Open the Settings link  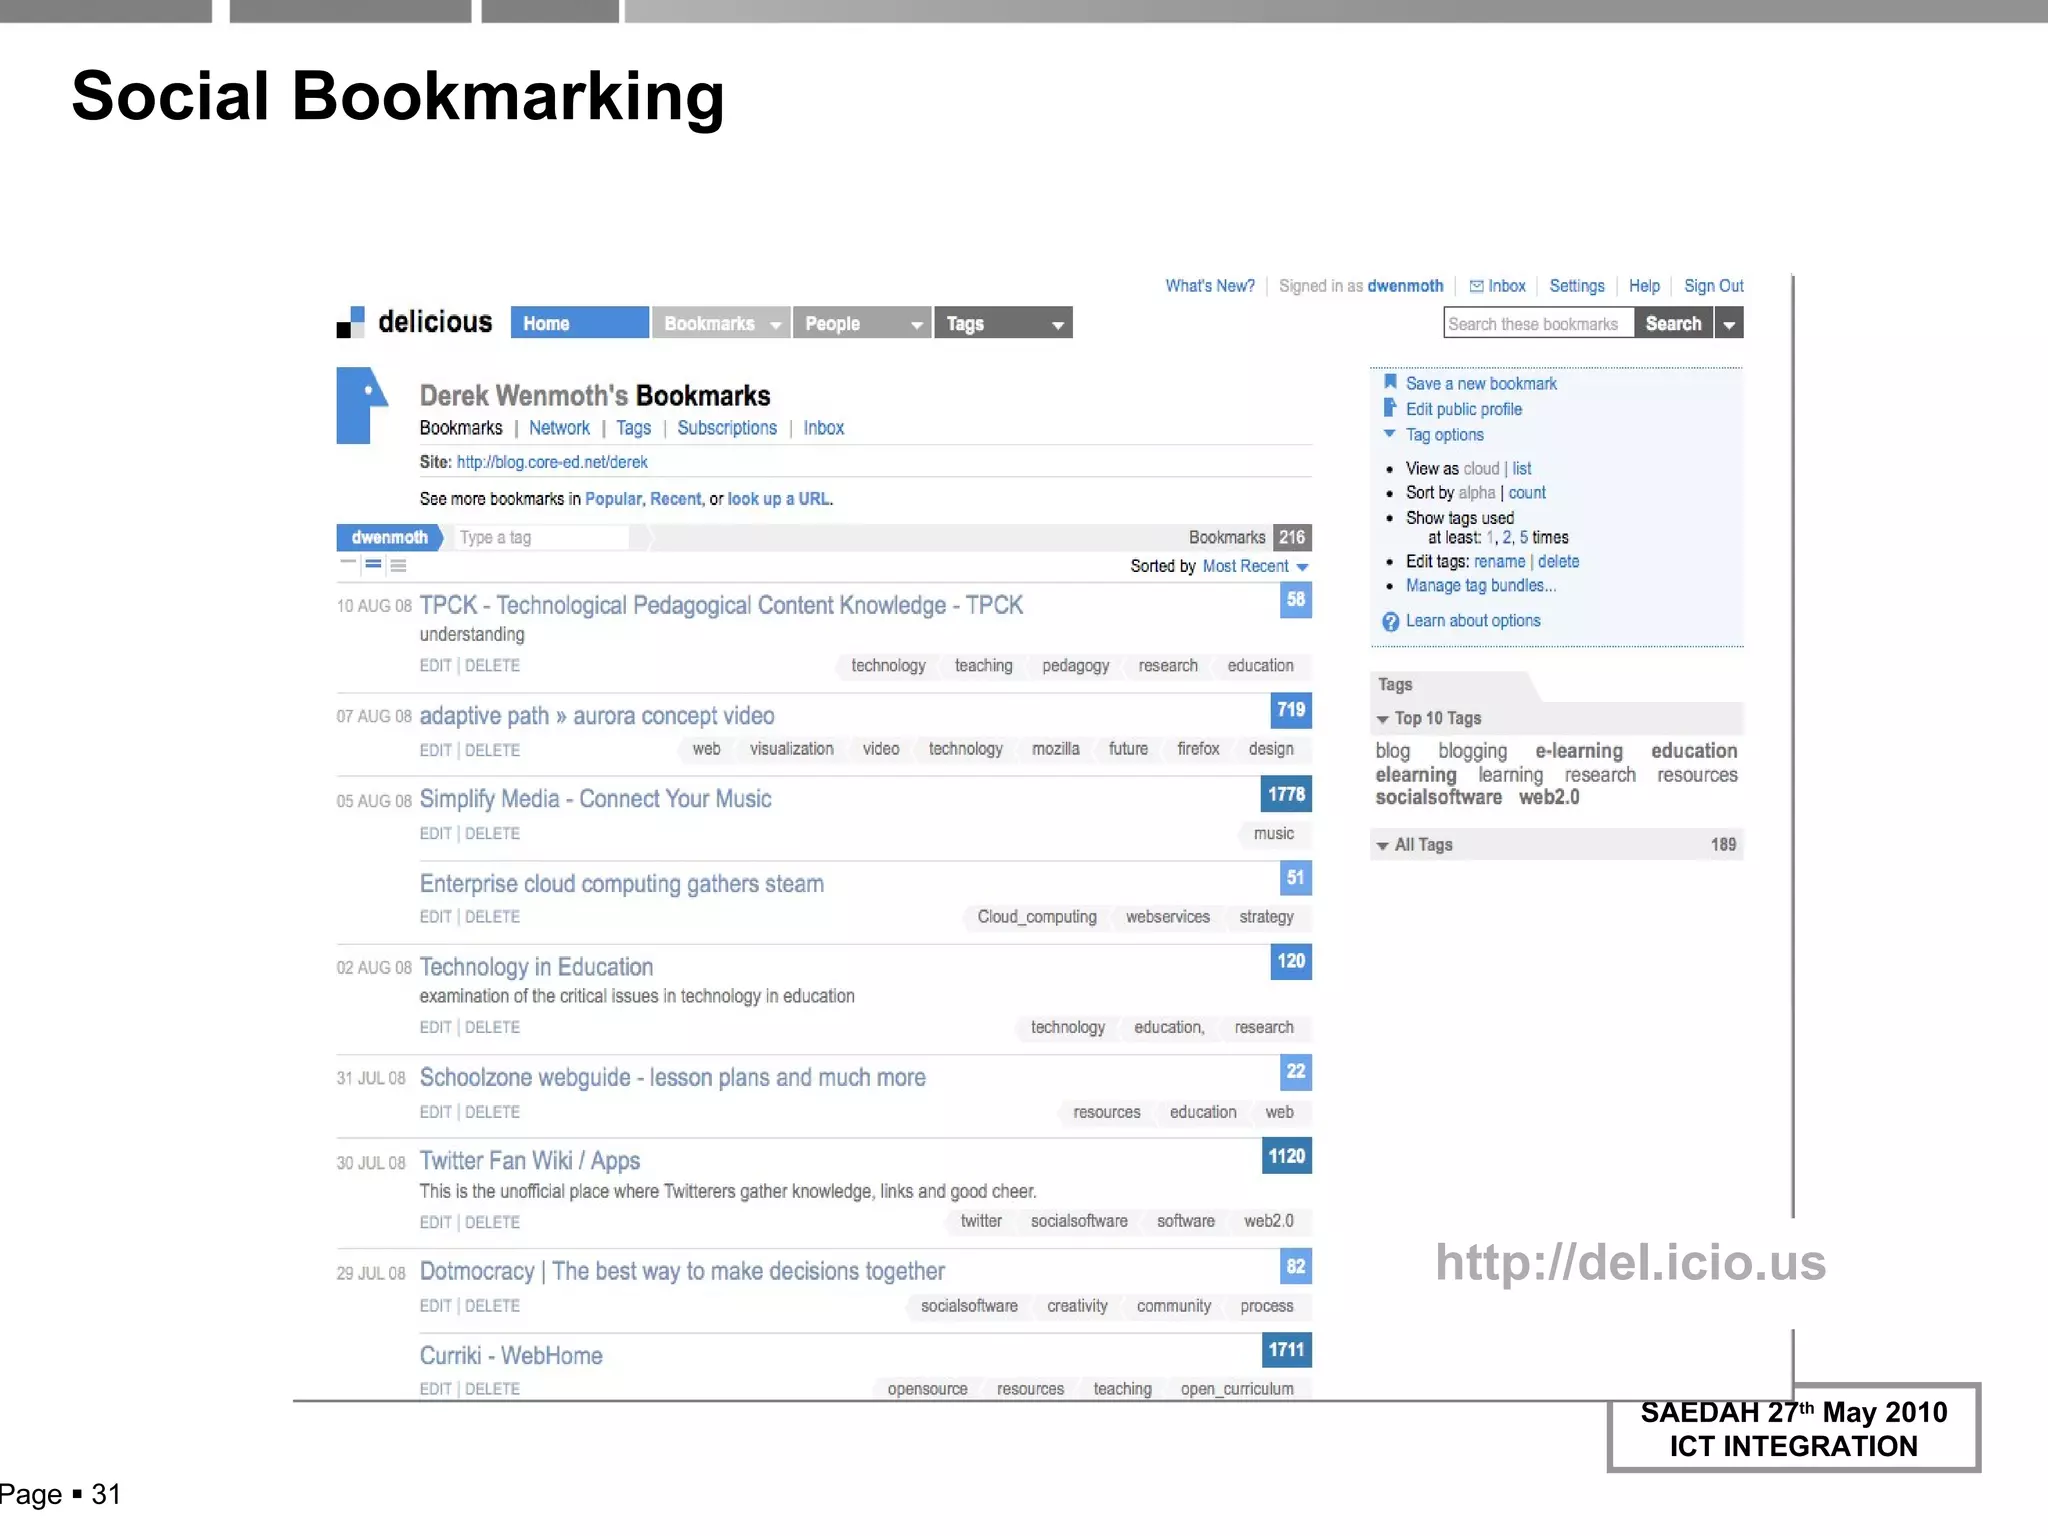(x=1577, y=286)
